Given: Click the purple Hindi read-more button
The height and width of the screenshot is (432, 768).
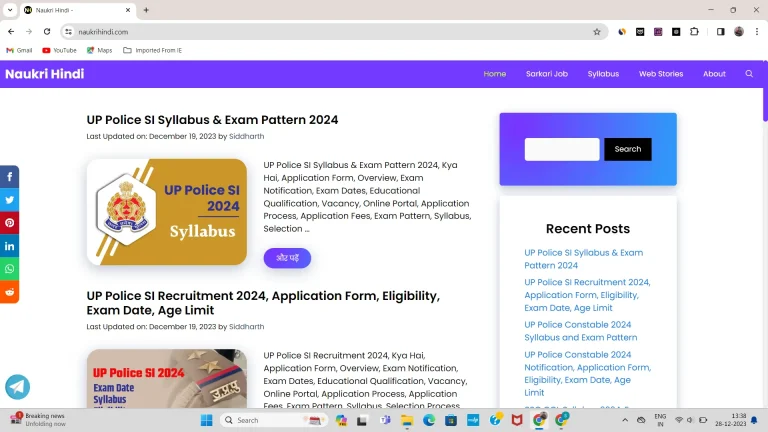Looking at the screenshot, I should click(287, 258).
